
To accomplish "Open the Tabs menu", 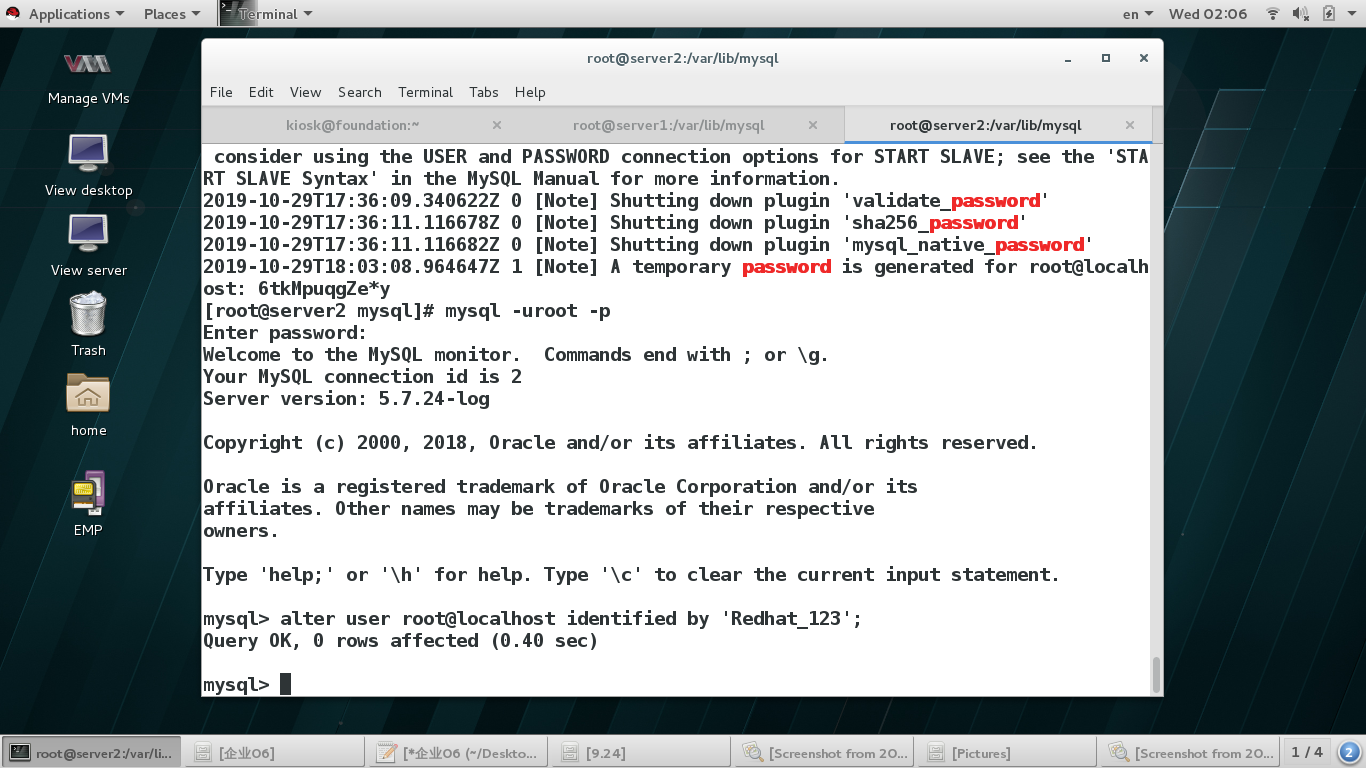I will (x=484, y=92).
